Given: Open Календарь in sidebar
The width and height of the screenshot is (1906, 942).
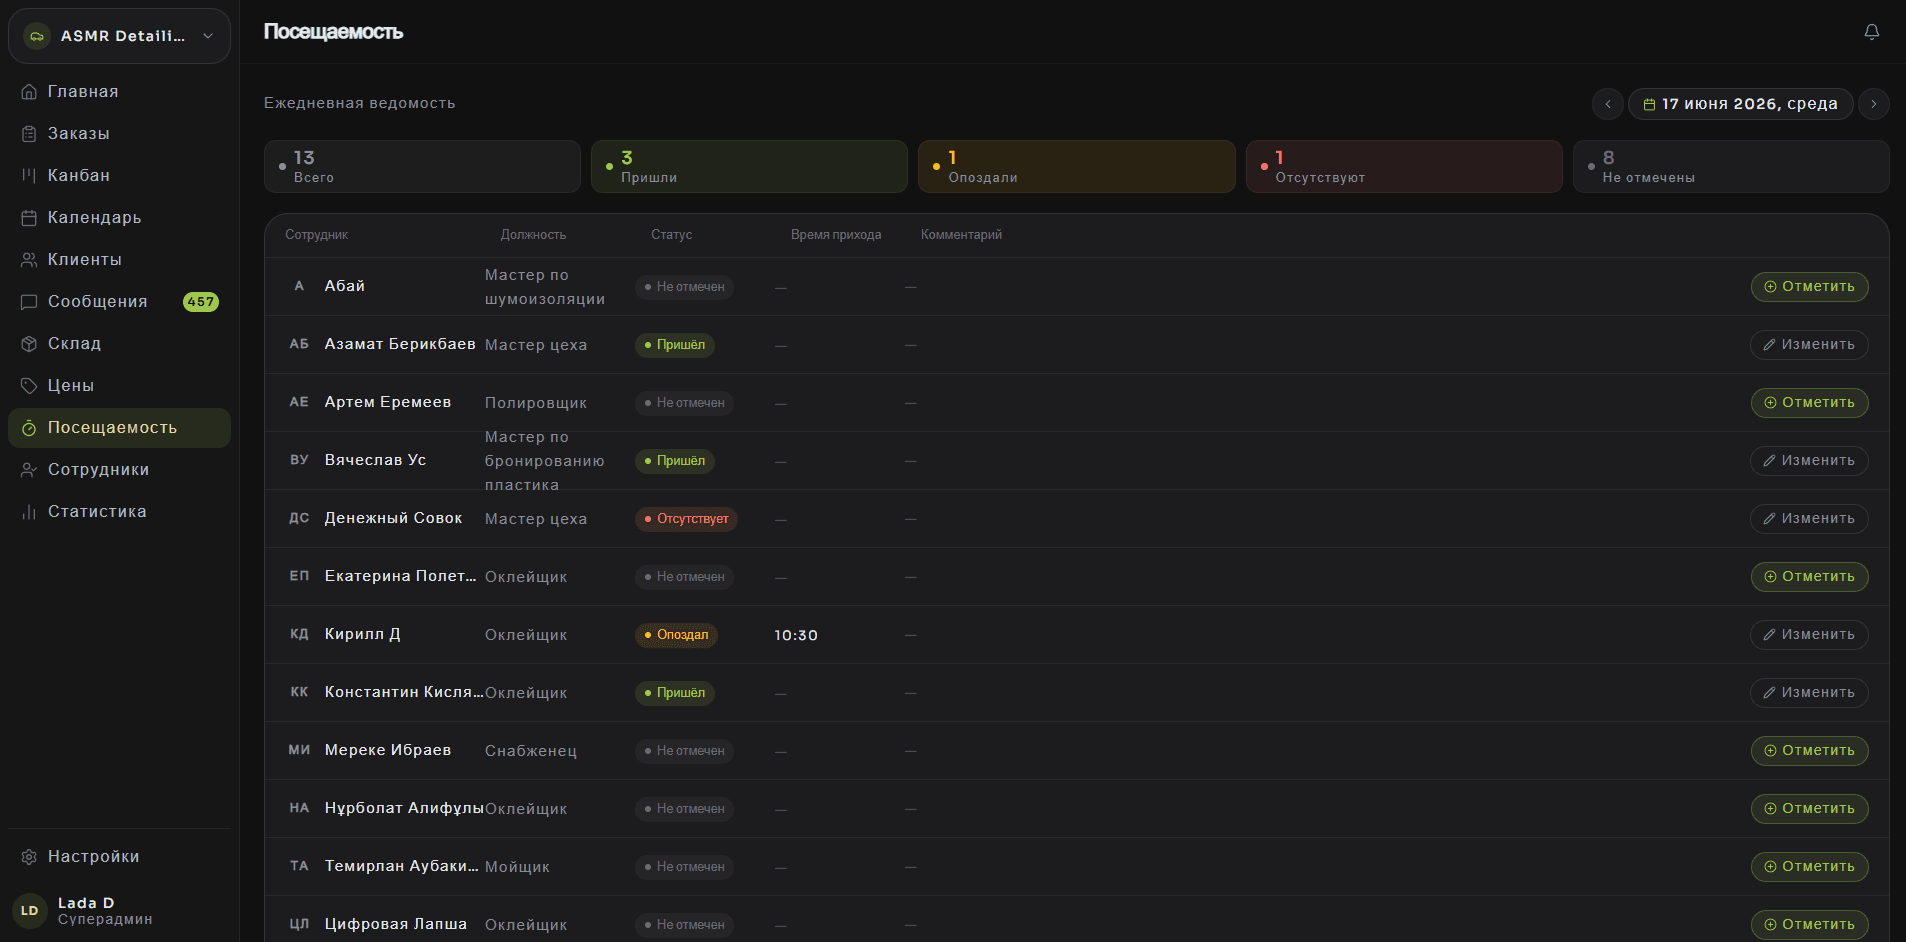Looking at the screenshot, I should [x=119, y=218].
